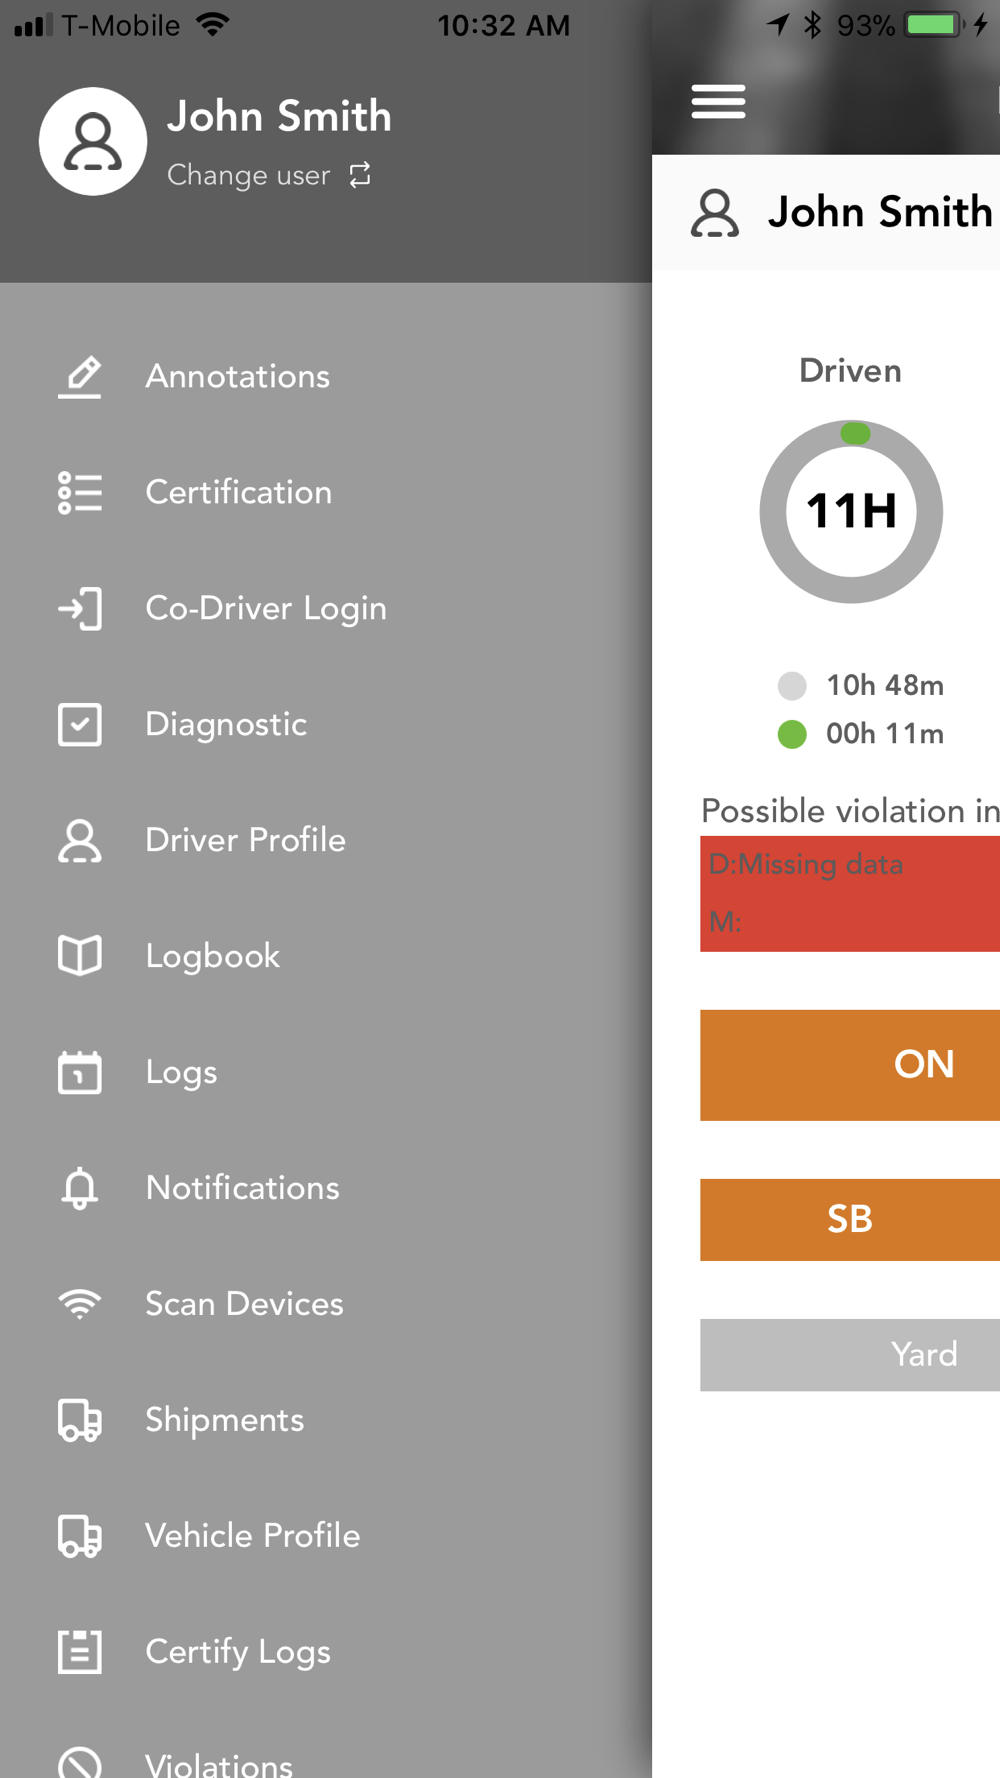The height and width of the screenshot is (1778, 1000).
Task: Tap John Smith name in main panel header
Action: (x=880, y=212)
